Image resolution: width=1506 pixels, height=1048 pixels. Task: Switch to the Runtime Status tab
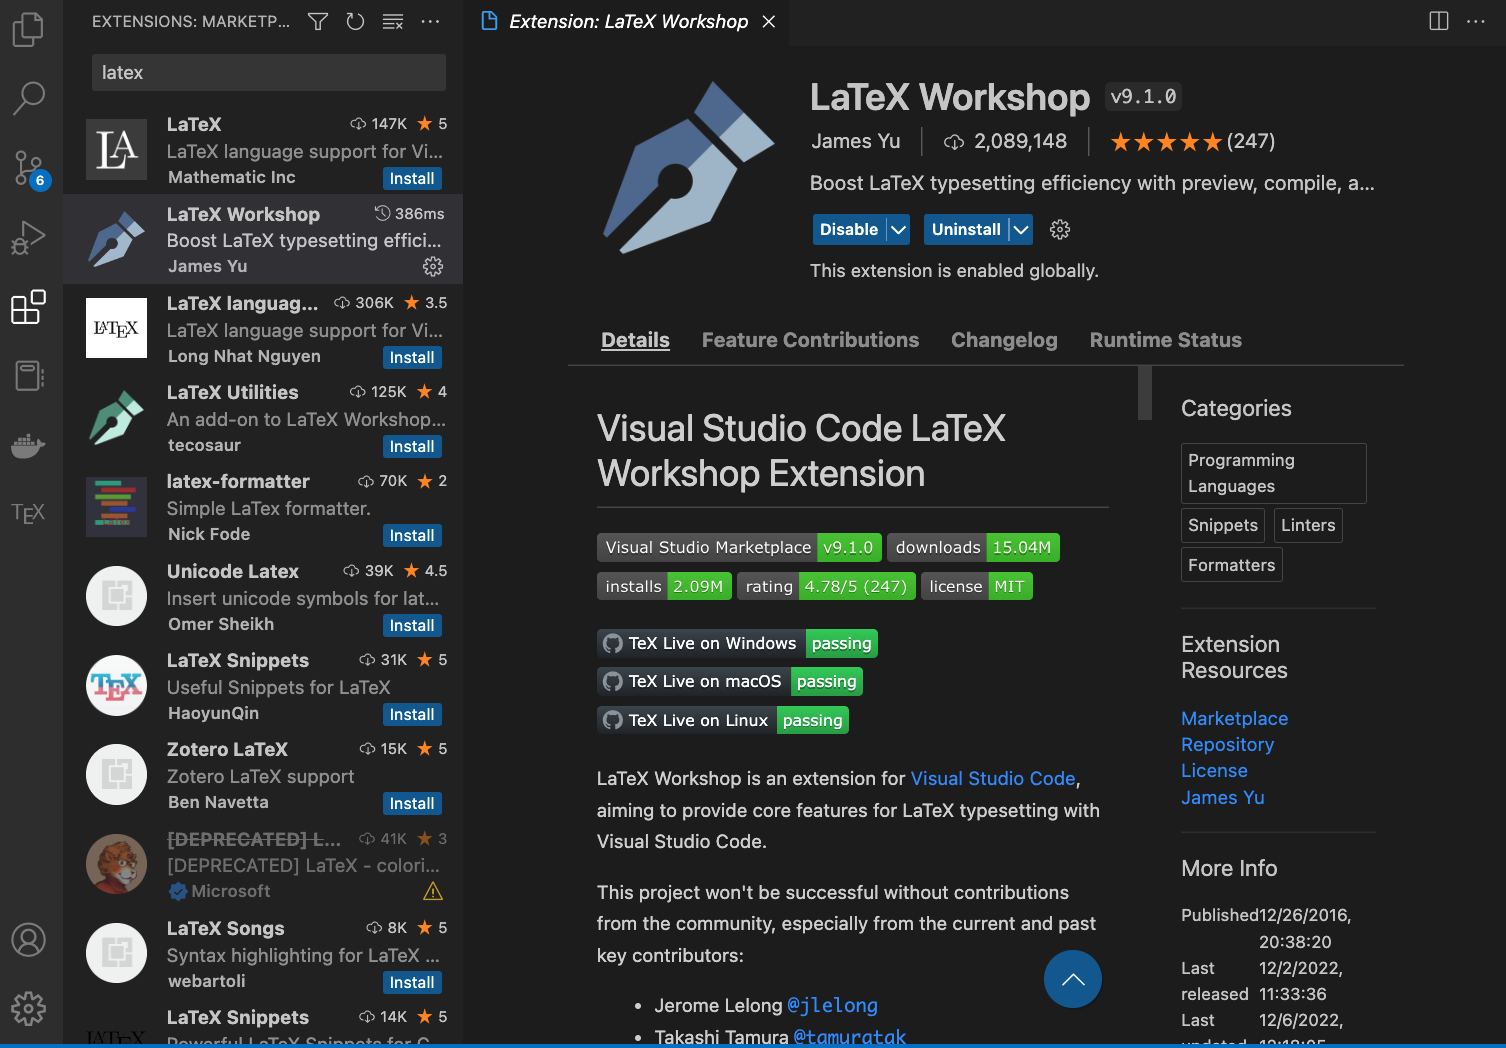(x=1165, y=340)
